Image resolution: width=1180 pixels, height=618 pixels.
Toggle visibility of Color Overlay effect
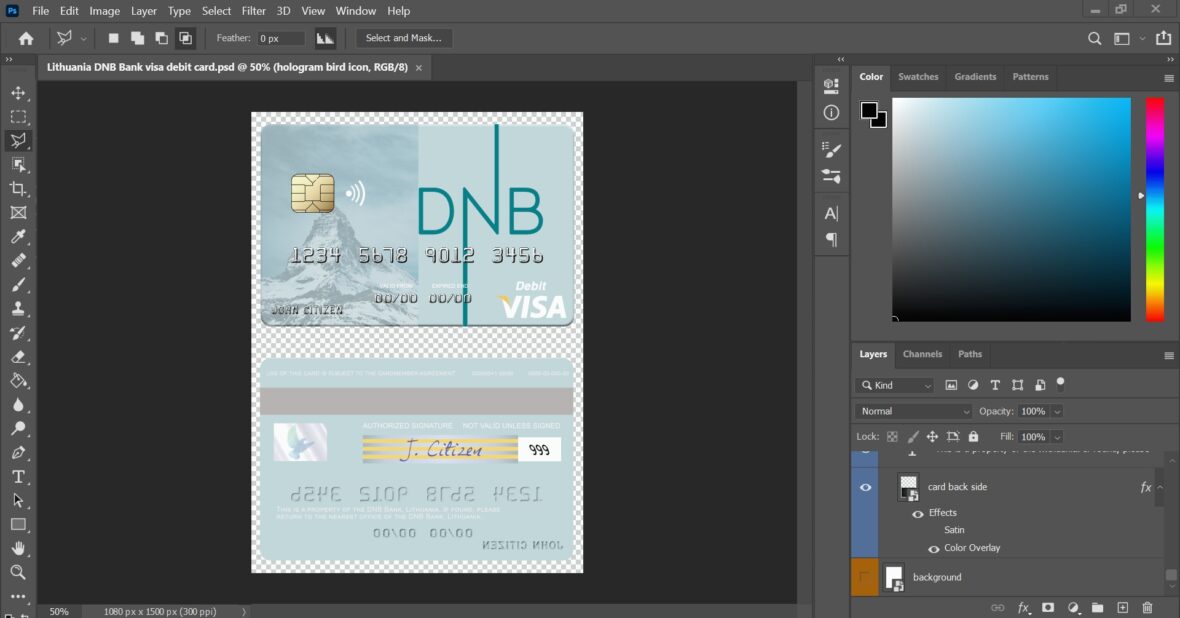[x=934, y=547]
